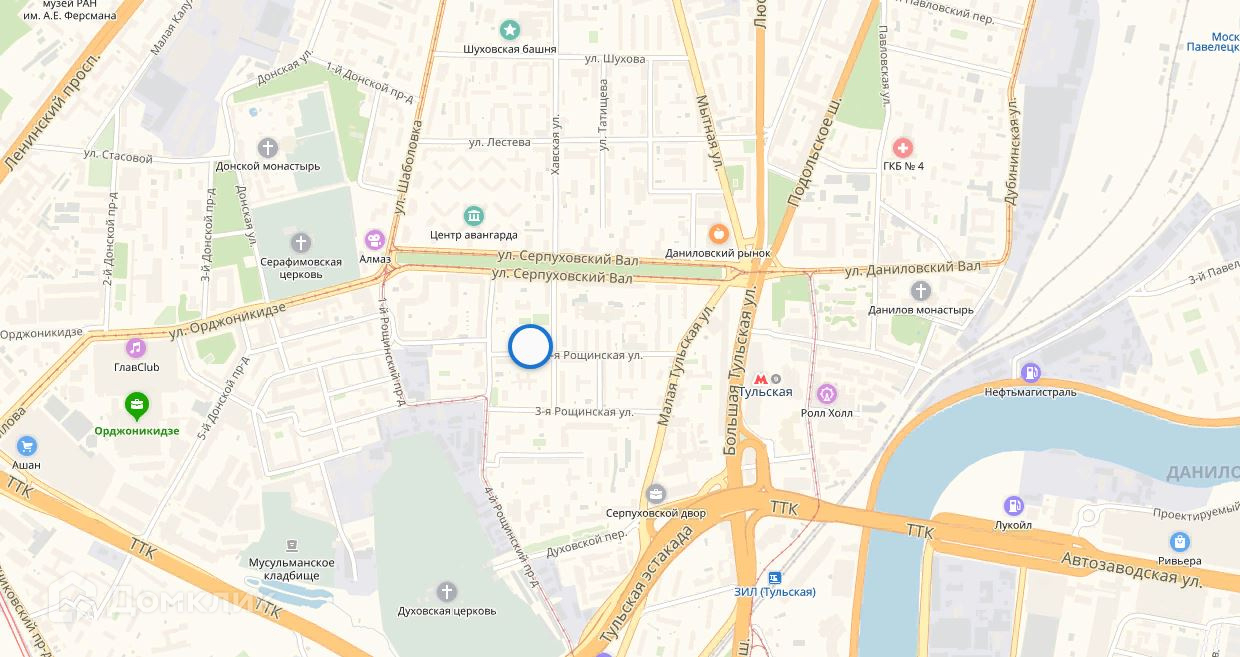Select the Центр авангарда museum icon

pos(473,216)
